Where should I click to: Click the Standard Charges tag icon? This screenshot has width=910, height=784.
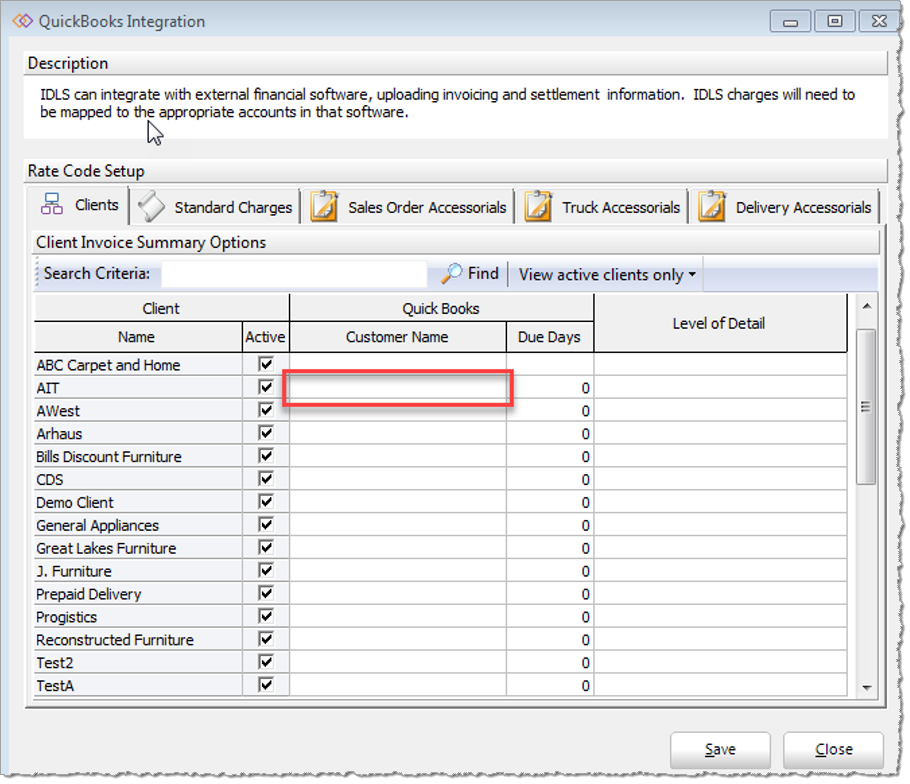click(x=151, y=207)
